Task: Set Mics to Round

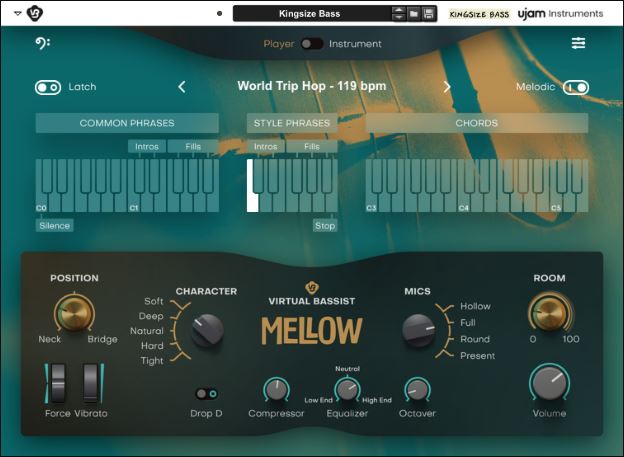Action: pyautogui.click(x=475, y=339)
